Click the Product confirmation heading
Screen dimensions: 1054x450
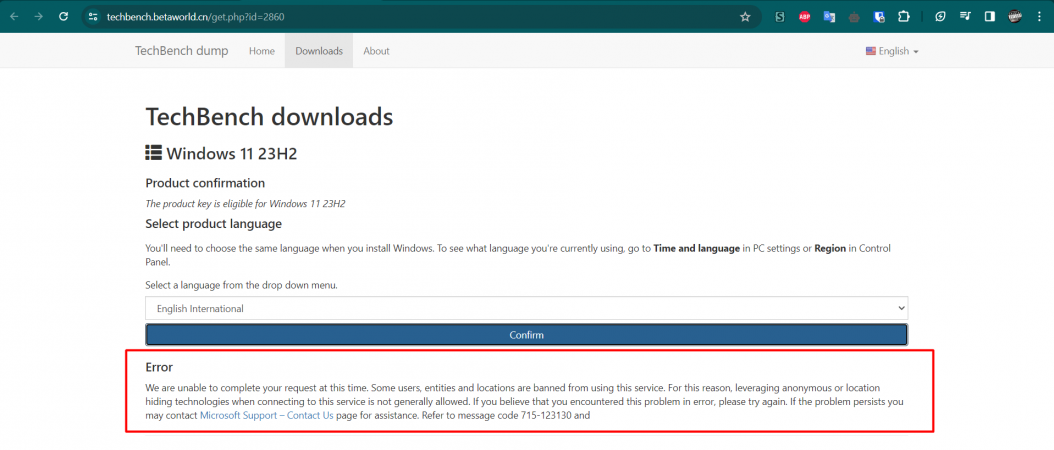coord(205,183)
